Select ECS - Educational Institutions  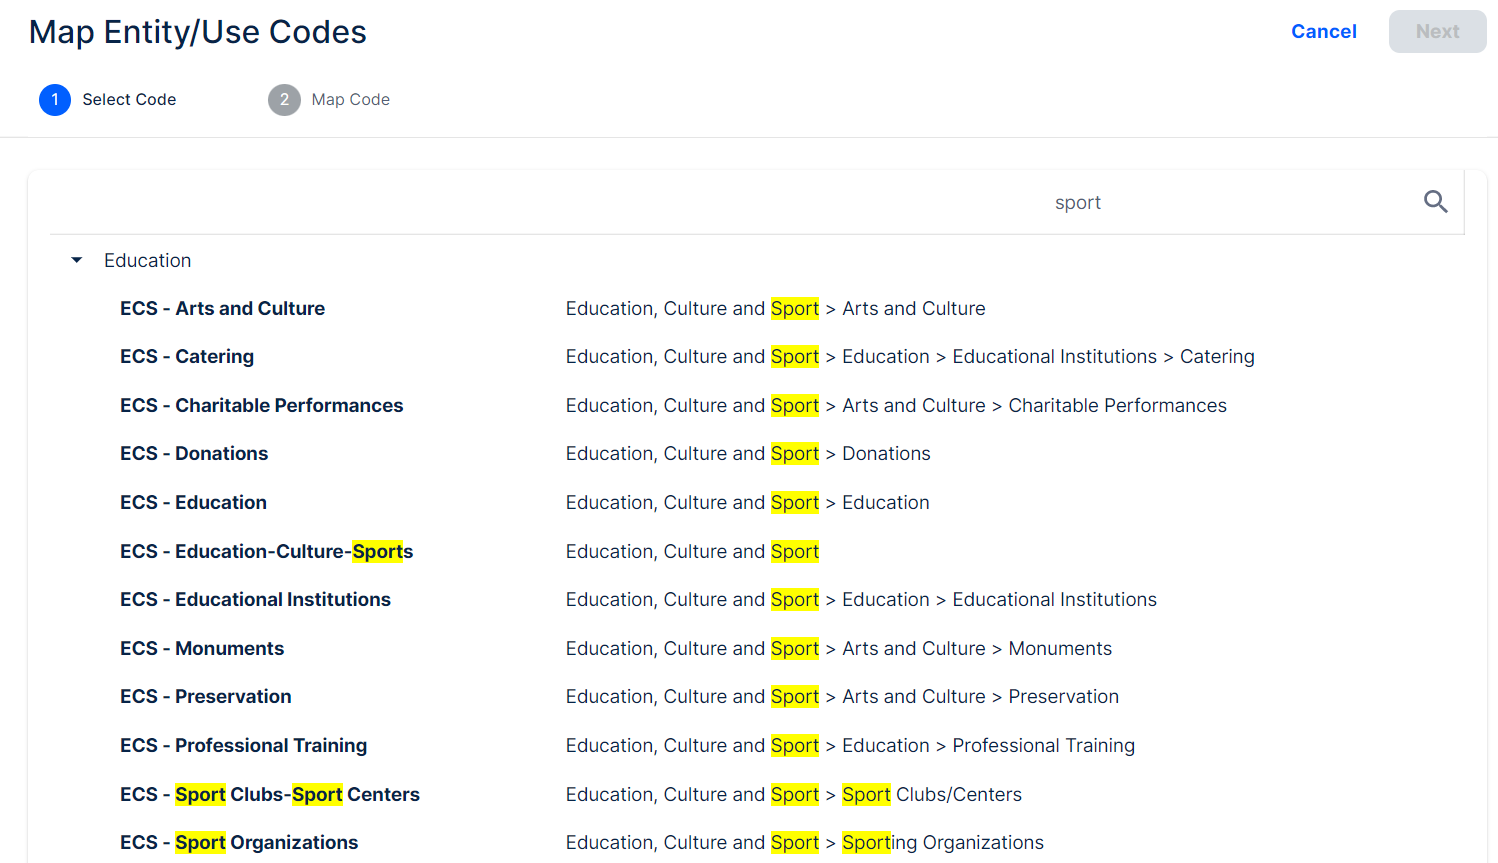coord(255,600)
